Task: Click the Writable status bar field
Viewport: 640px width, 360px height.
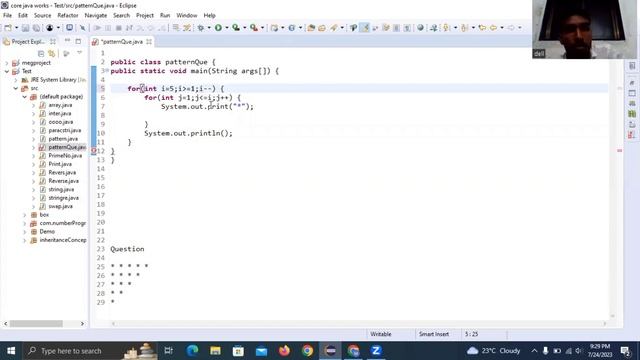Action: point(381,334)
